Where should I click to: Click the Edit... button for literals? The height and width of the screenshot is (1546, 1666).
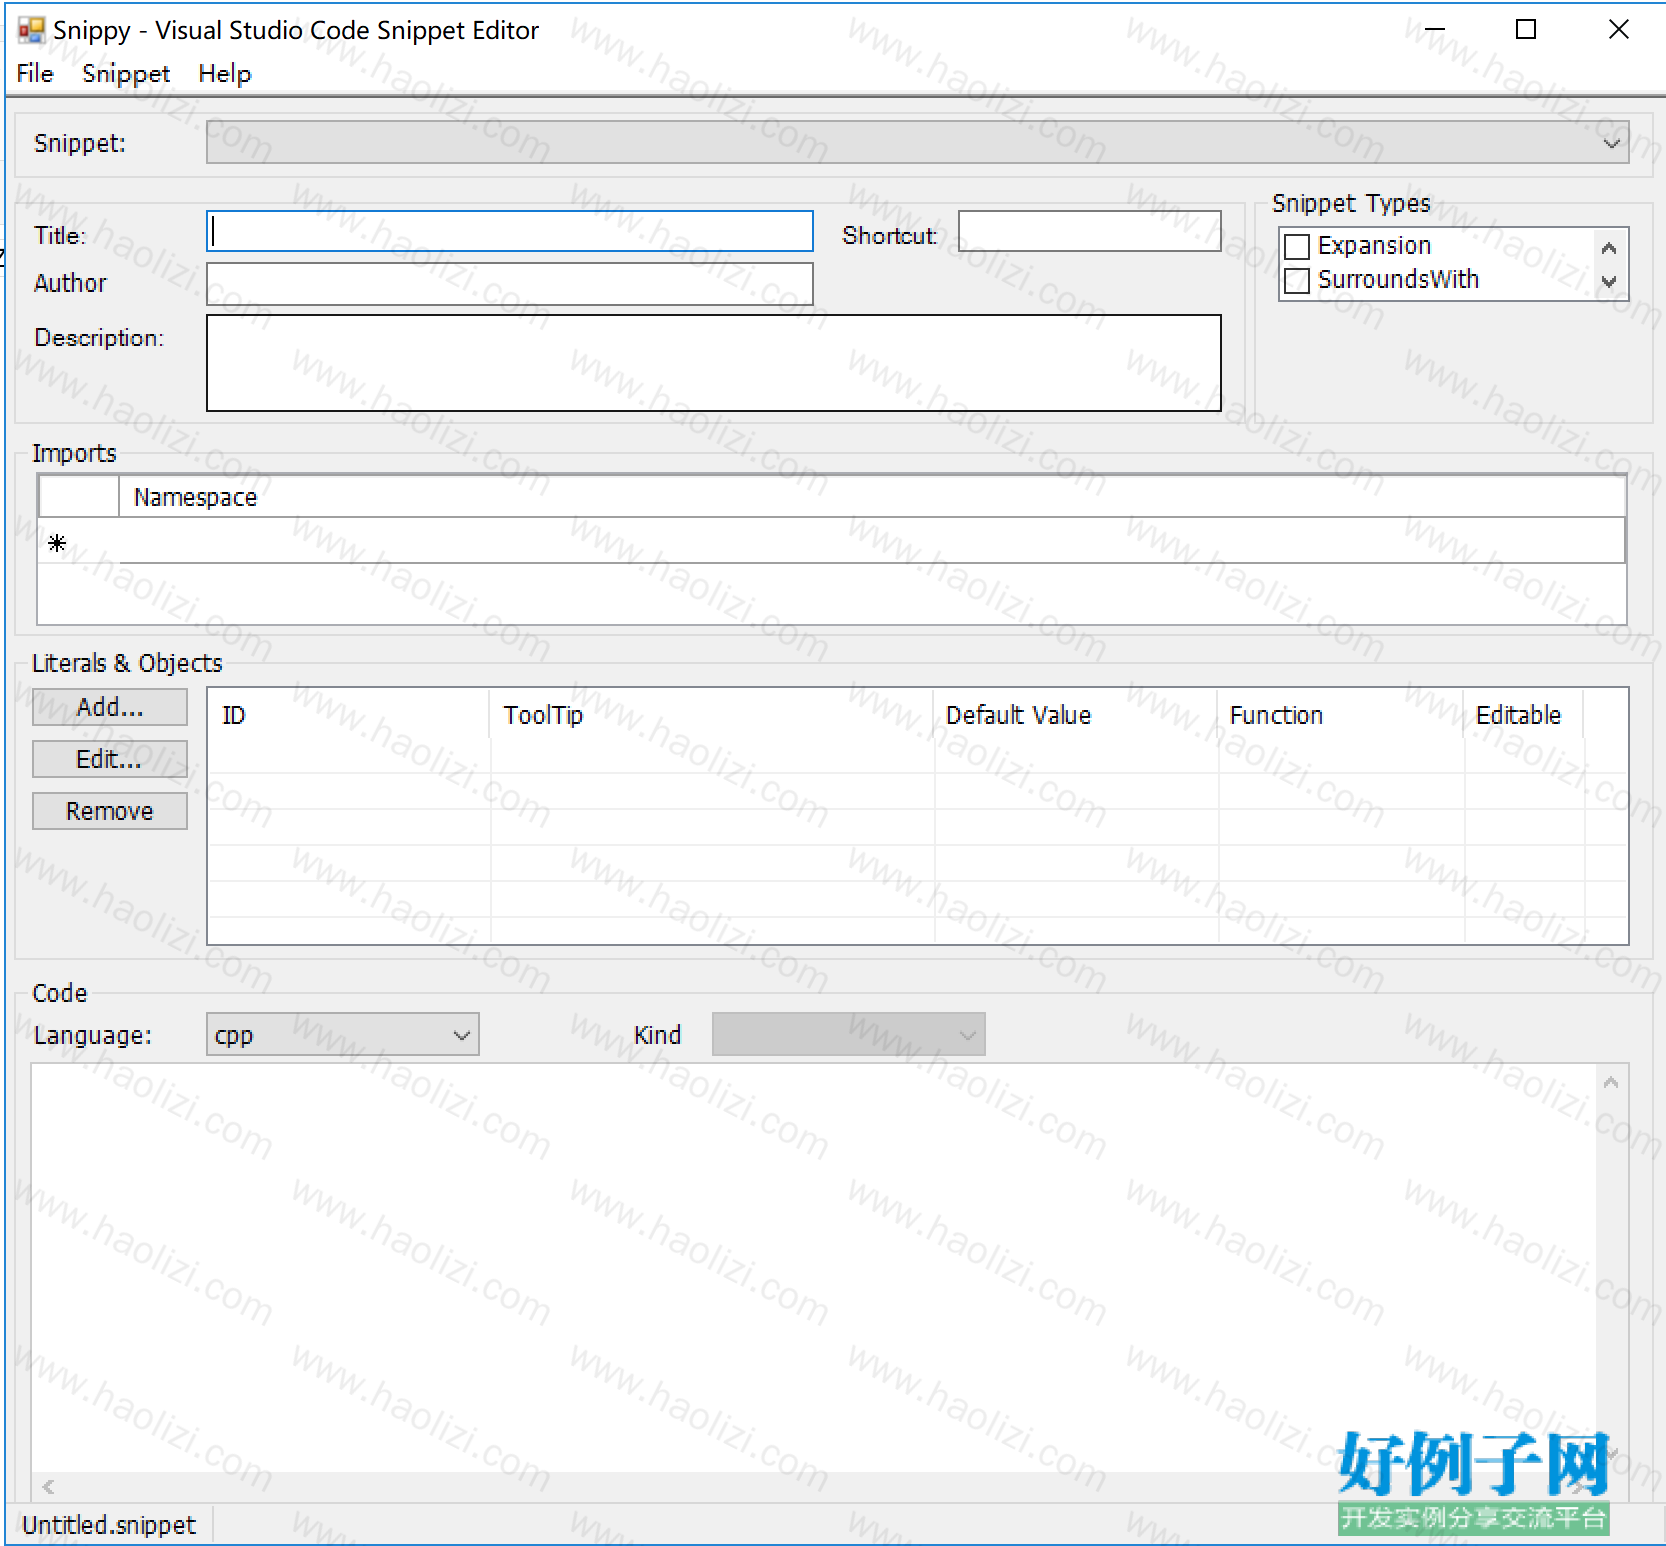pyautogui.click(x=110, y=759)
